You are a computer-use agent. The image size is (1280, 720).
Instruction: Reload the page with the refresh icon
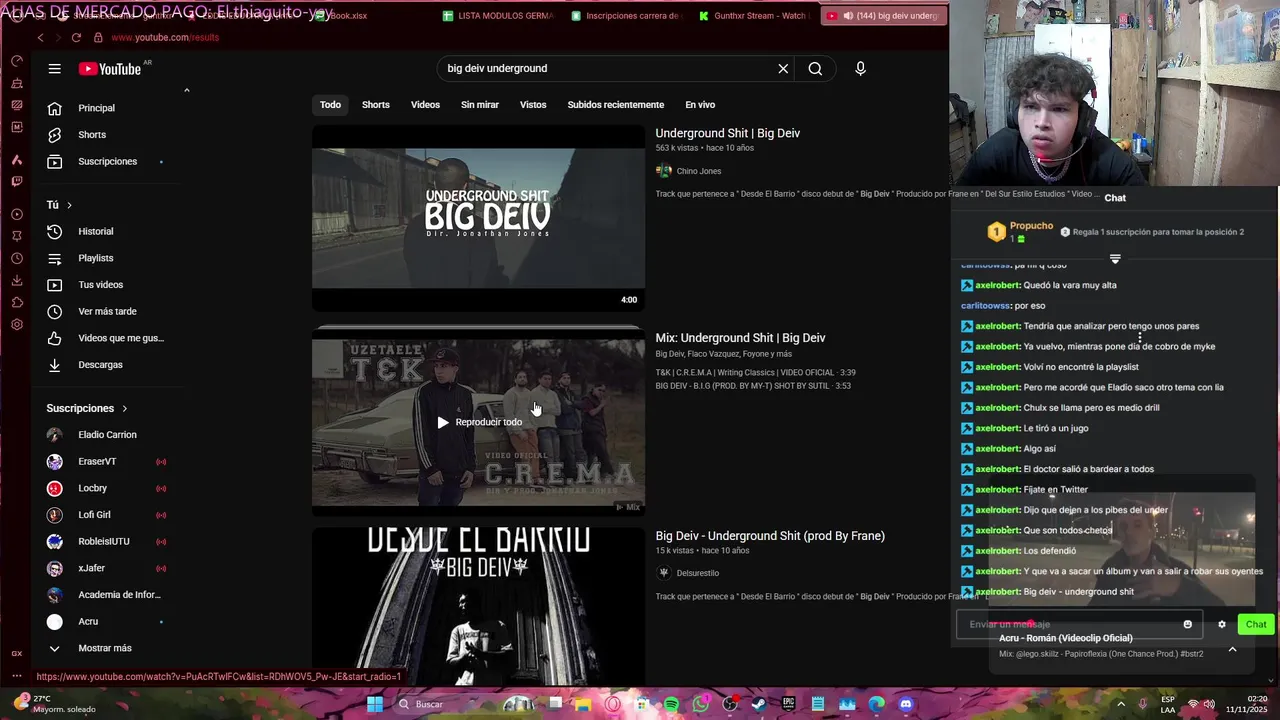(76, 38)
